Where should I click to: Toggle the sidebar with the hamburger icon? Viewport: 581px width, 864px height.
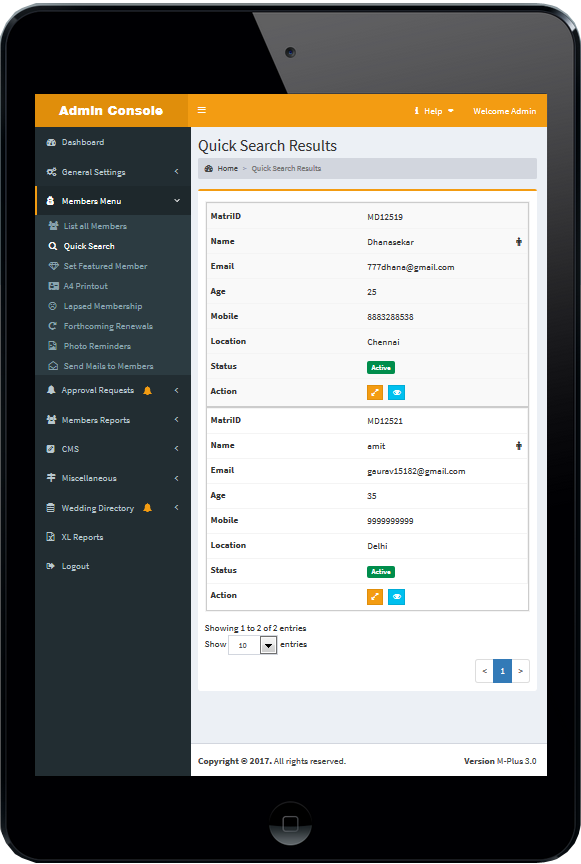click(202, 110)
